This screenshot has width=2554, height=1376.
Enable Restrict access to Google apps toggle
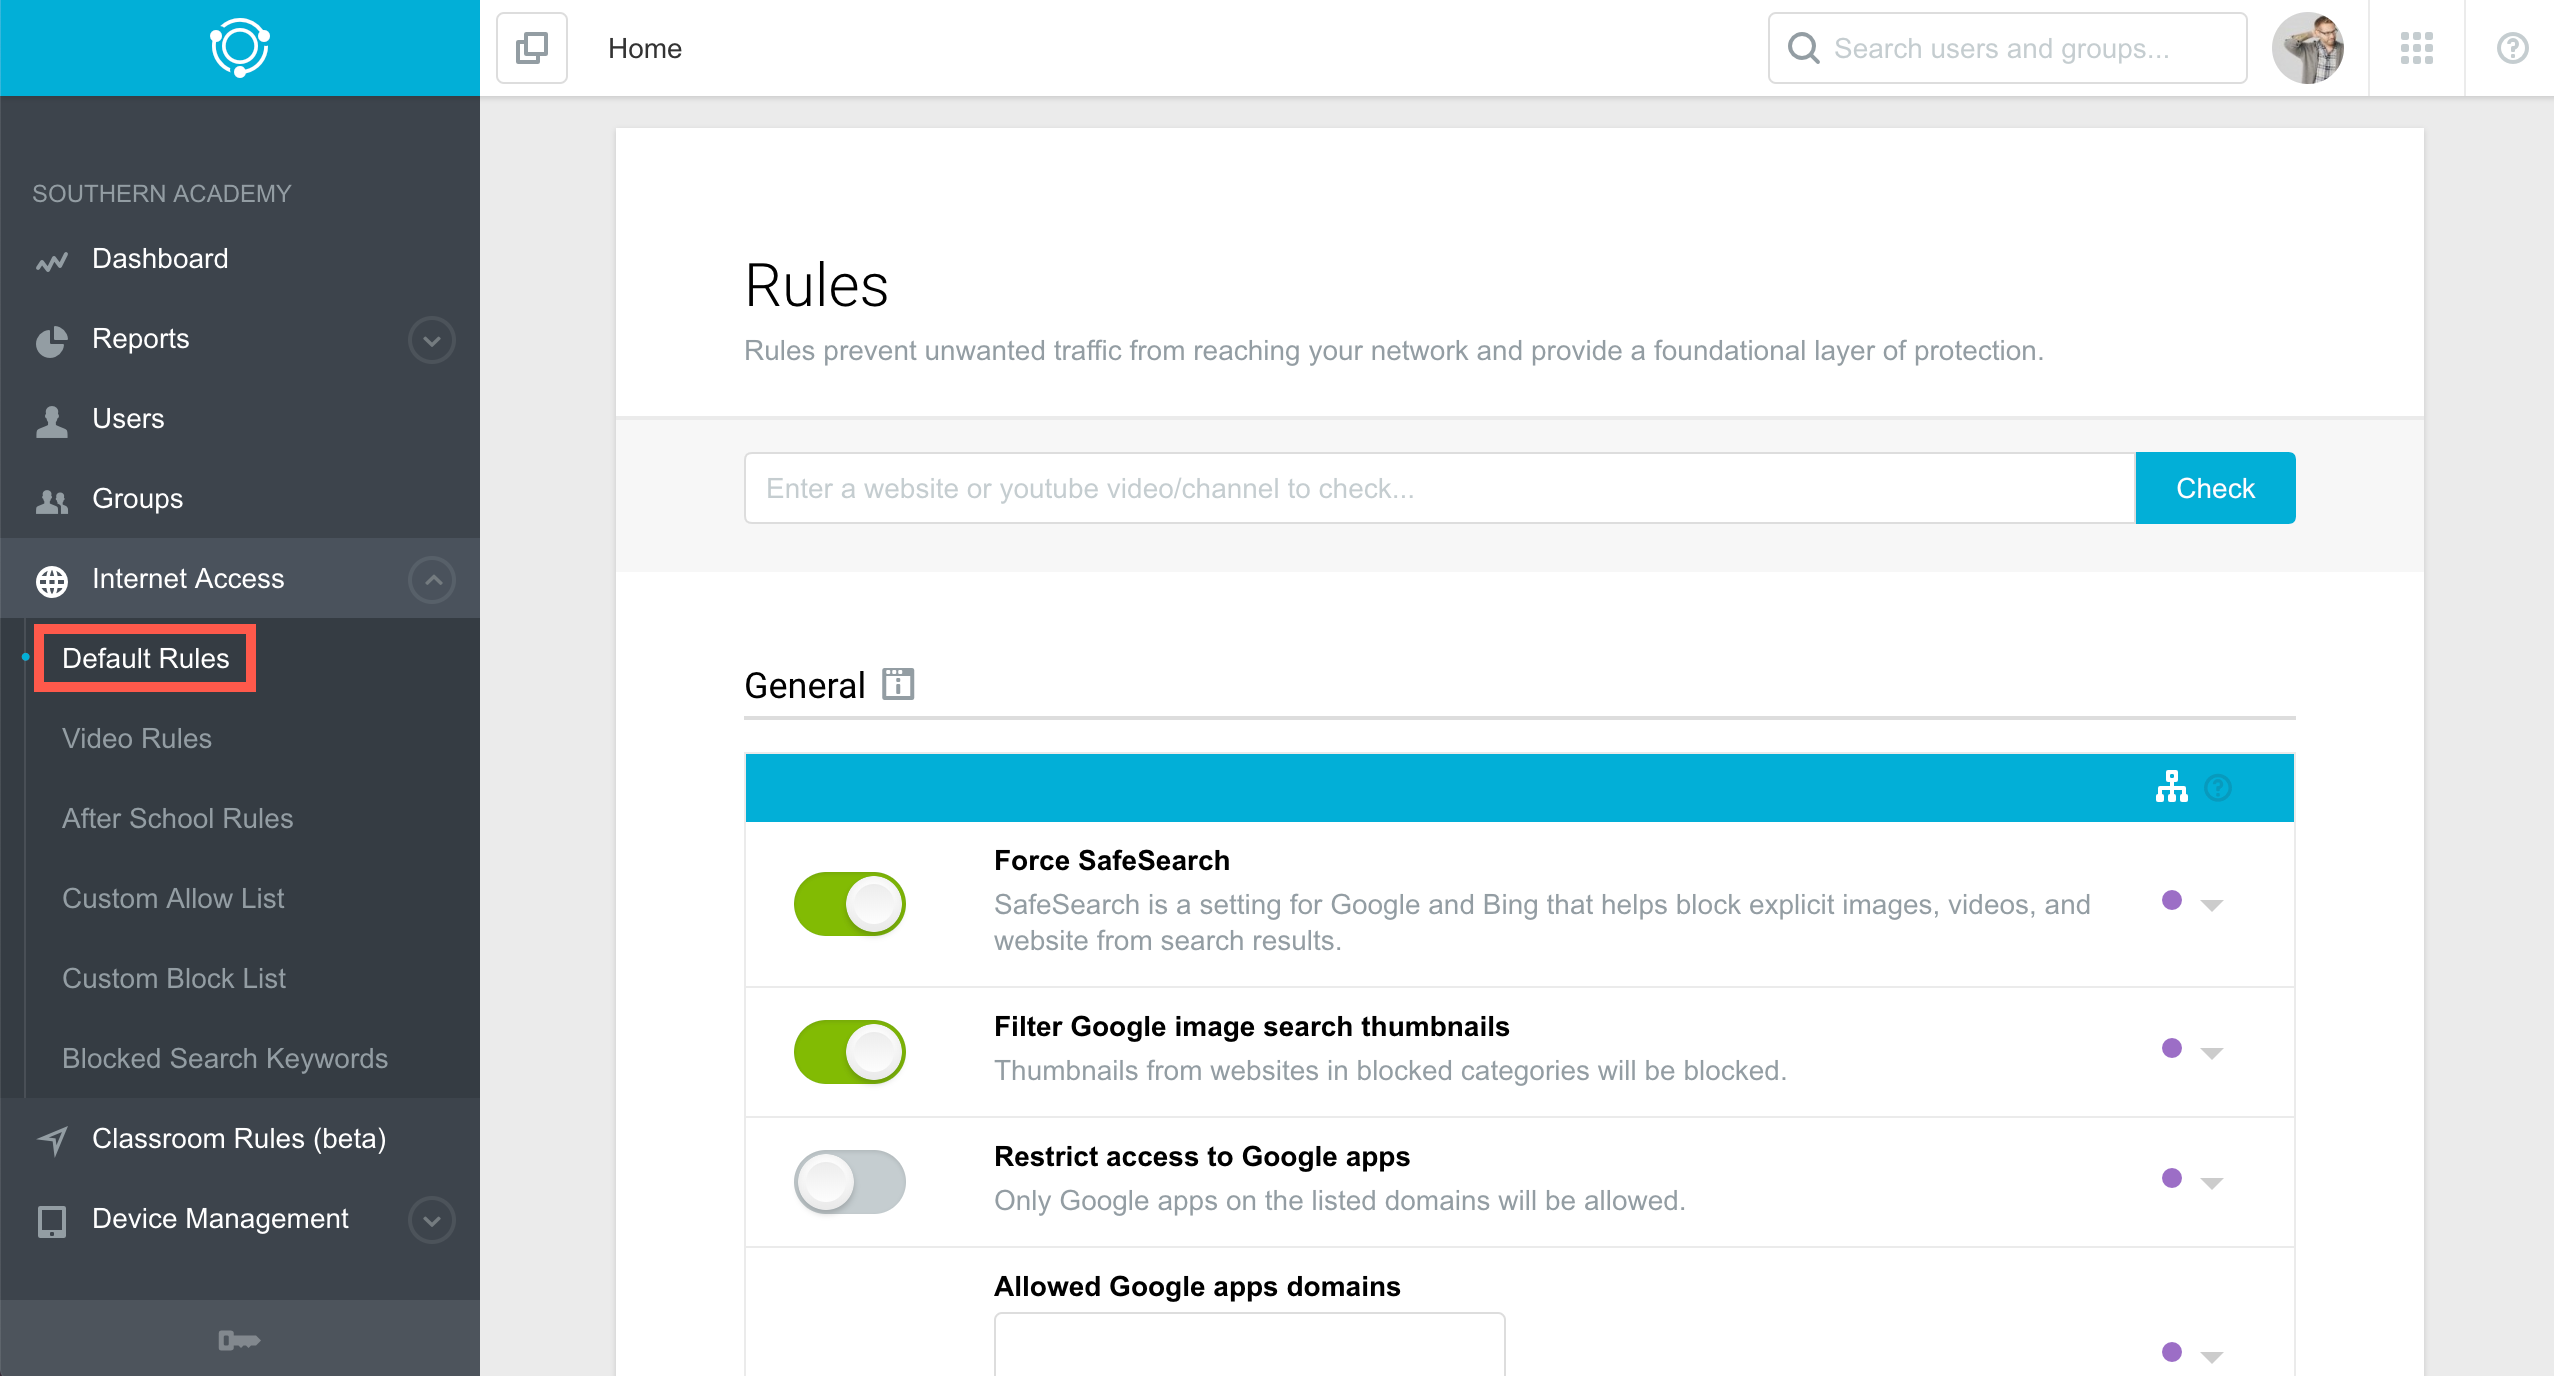pyautogui.click(x=850, y=1182)
